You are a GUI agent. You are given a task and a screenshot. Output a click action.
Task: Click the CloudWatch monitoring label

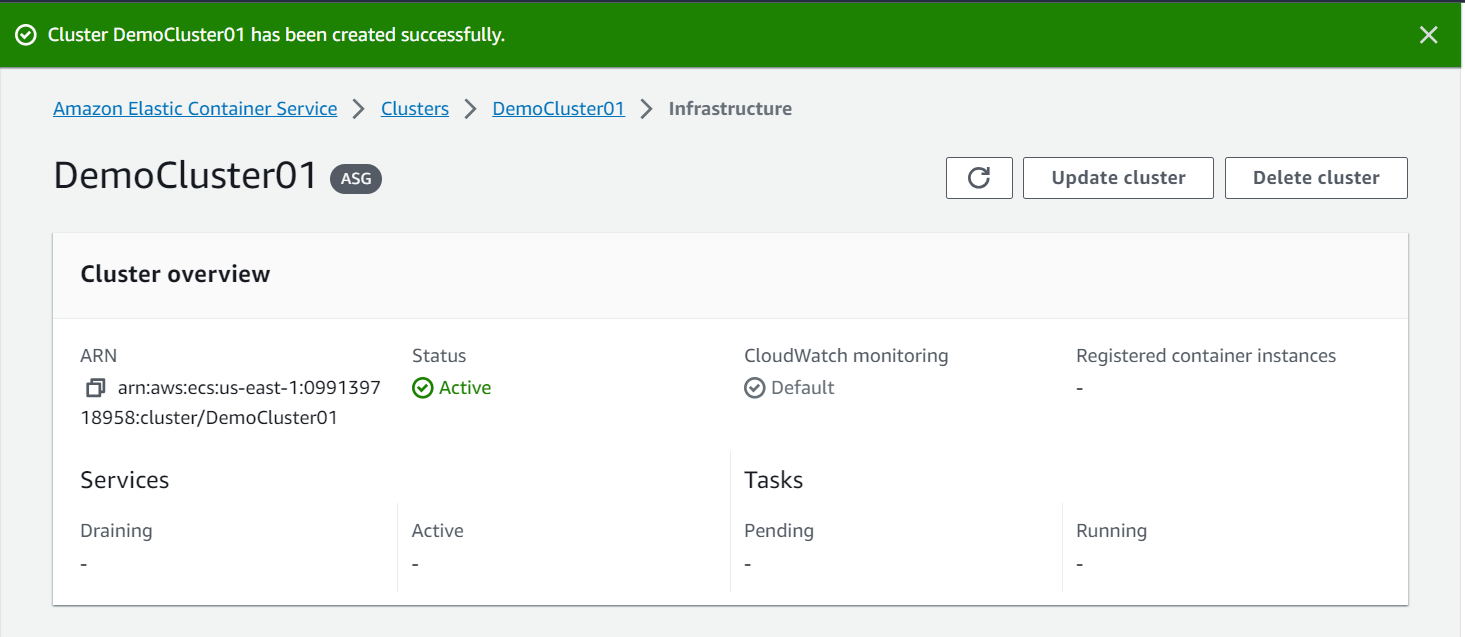click(x=846, y=356)
